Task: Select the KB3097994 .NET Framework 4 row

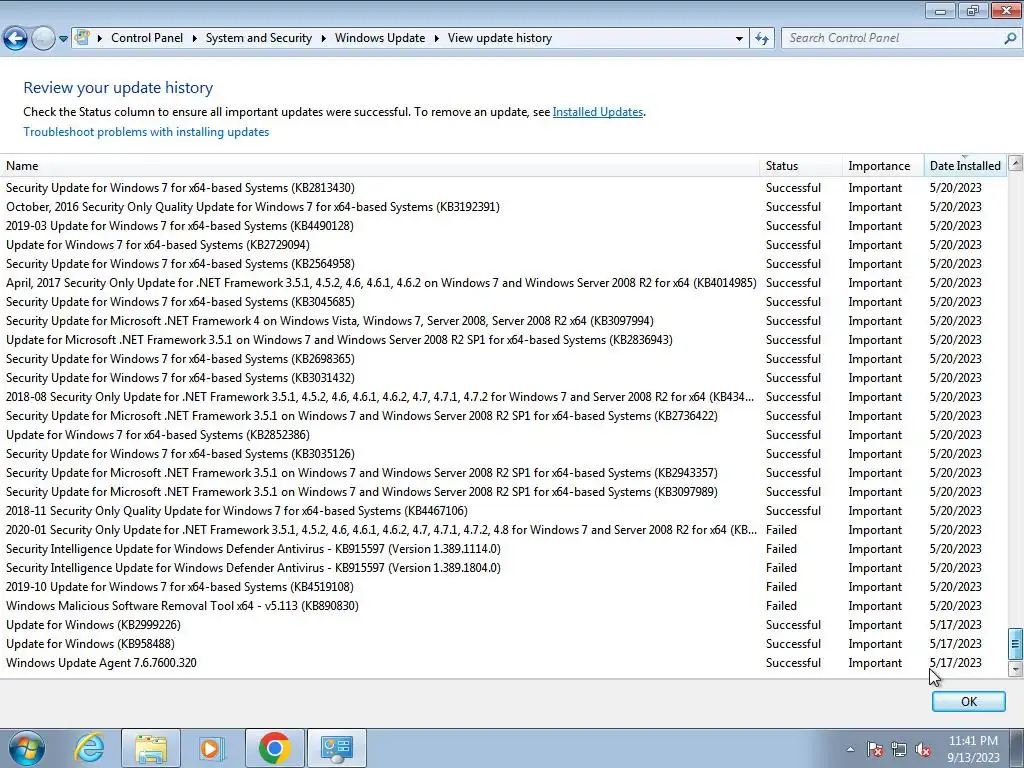Action: [503, 321]
